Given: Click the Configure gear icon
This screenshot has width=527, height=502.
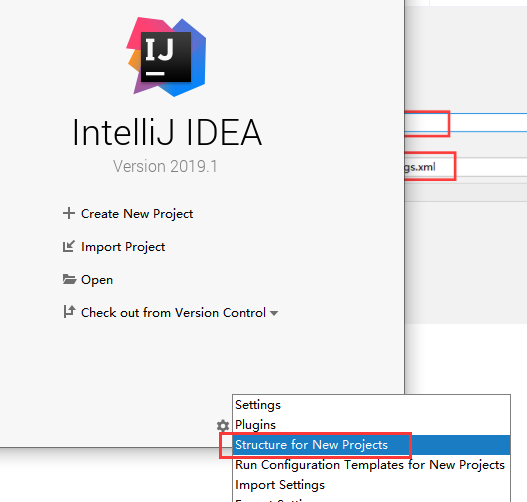Looking at the screenshot, I should 223,426.
